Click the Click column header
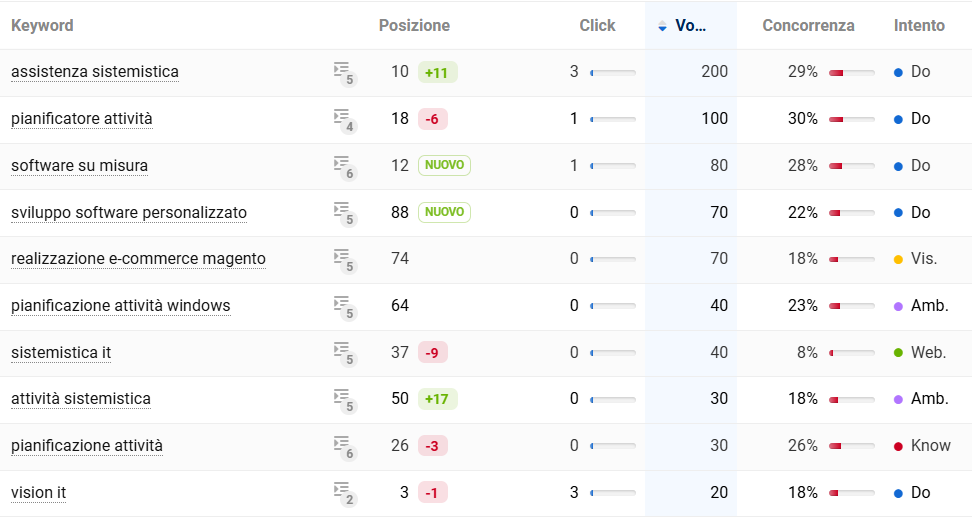The height and width of the screenshot is (517, 972). (597, 25)
